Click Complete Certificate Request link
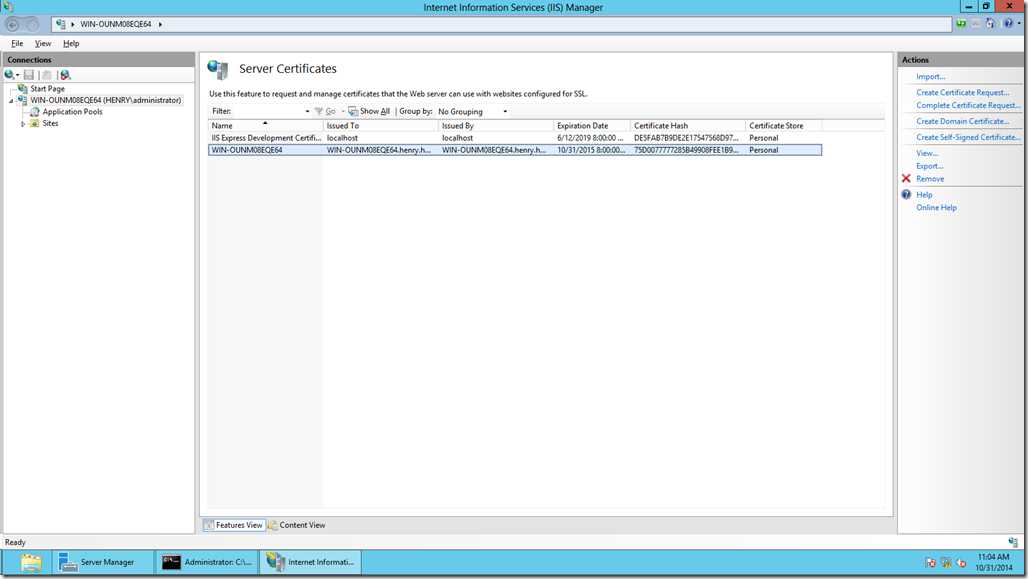 pyautogui.click(x=968, y=105)
